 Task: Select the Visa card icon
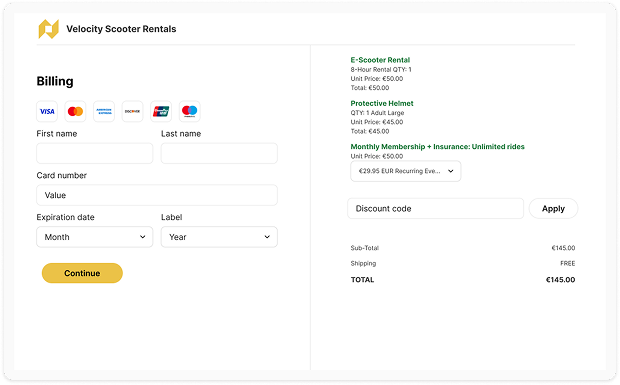[47, 111]
